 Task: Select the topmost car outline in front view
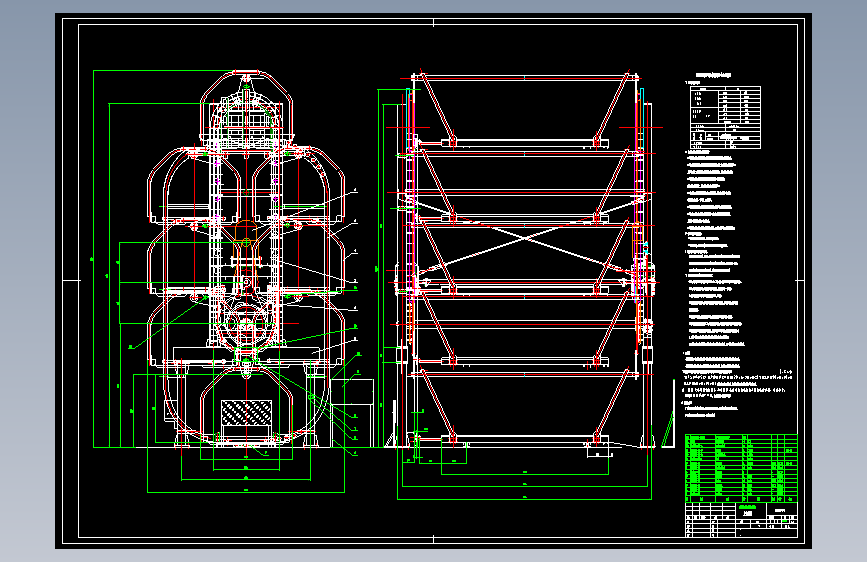[x=245, y=110]
